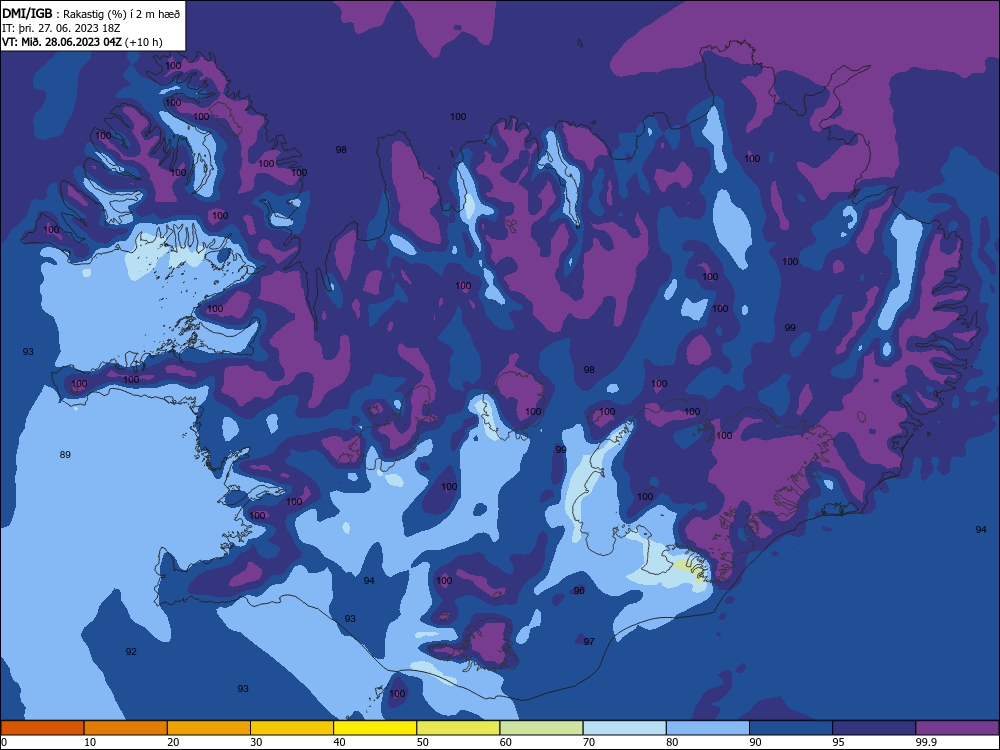
Task: Click the legend tick label '50'
Action: (x=423, y=742)
